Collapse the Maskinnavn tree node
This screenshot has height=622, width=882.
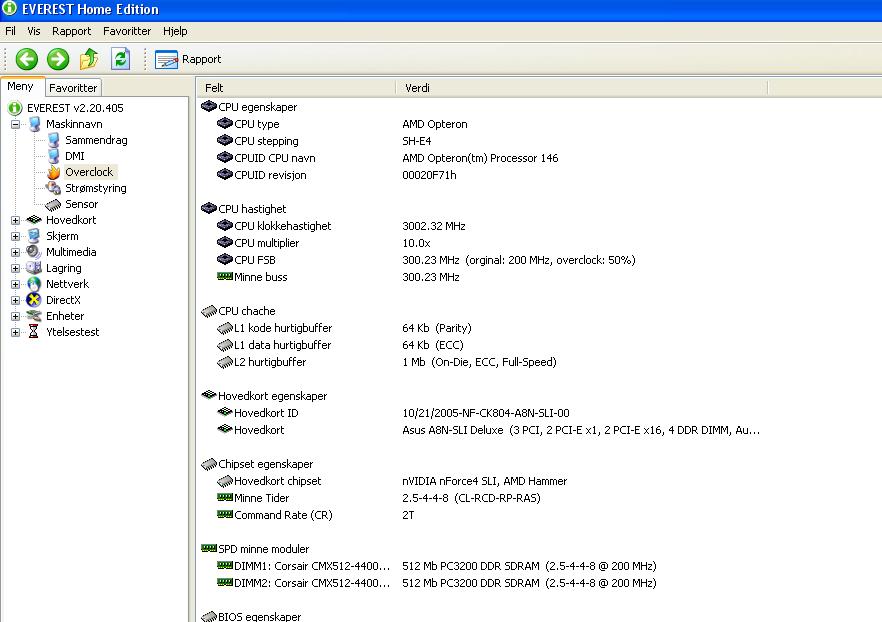click(x=15, y=124)
